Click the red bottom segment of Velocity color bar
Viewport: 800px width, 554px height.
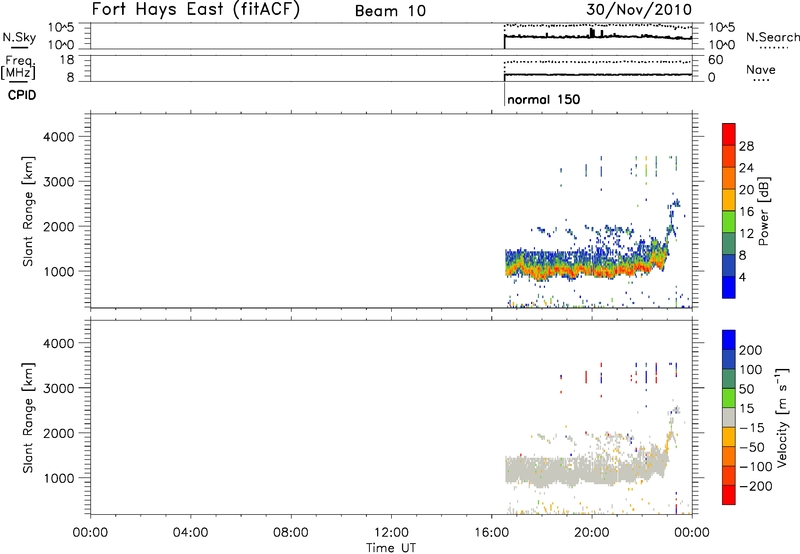point(729,495)
